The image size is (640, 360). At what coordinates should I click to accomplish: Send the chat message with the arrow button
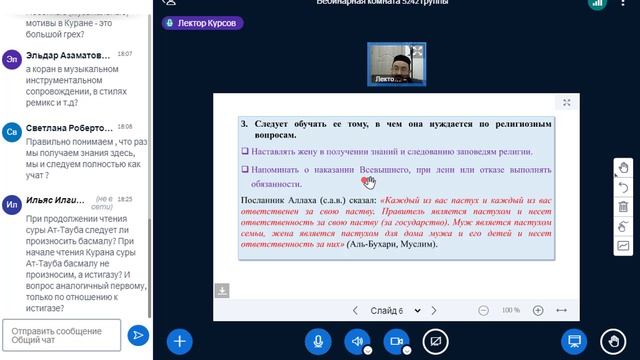(138, 335)
